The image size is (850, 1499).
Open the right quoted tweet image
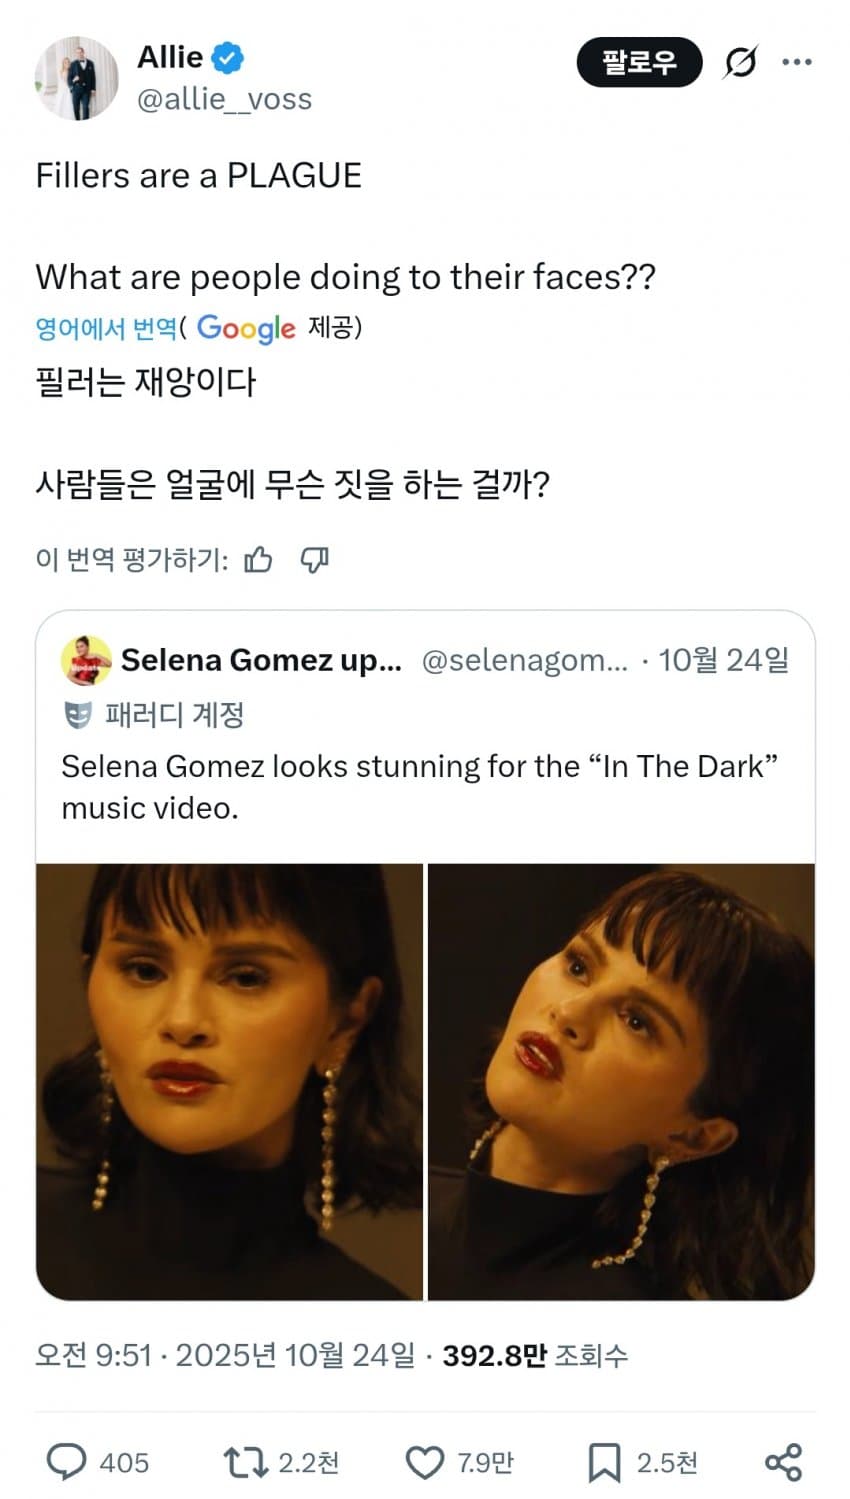click(621, 1081)
